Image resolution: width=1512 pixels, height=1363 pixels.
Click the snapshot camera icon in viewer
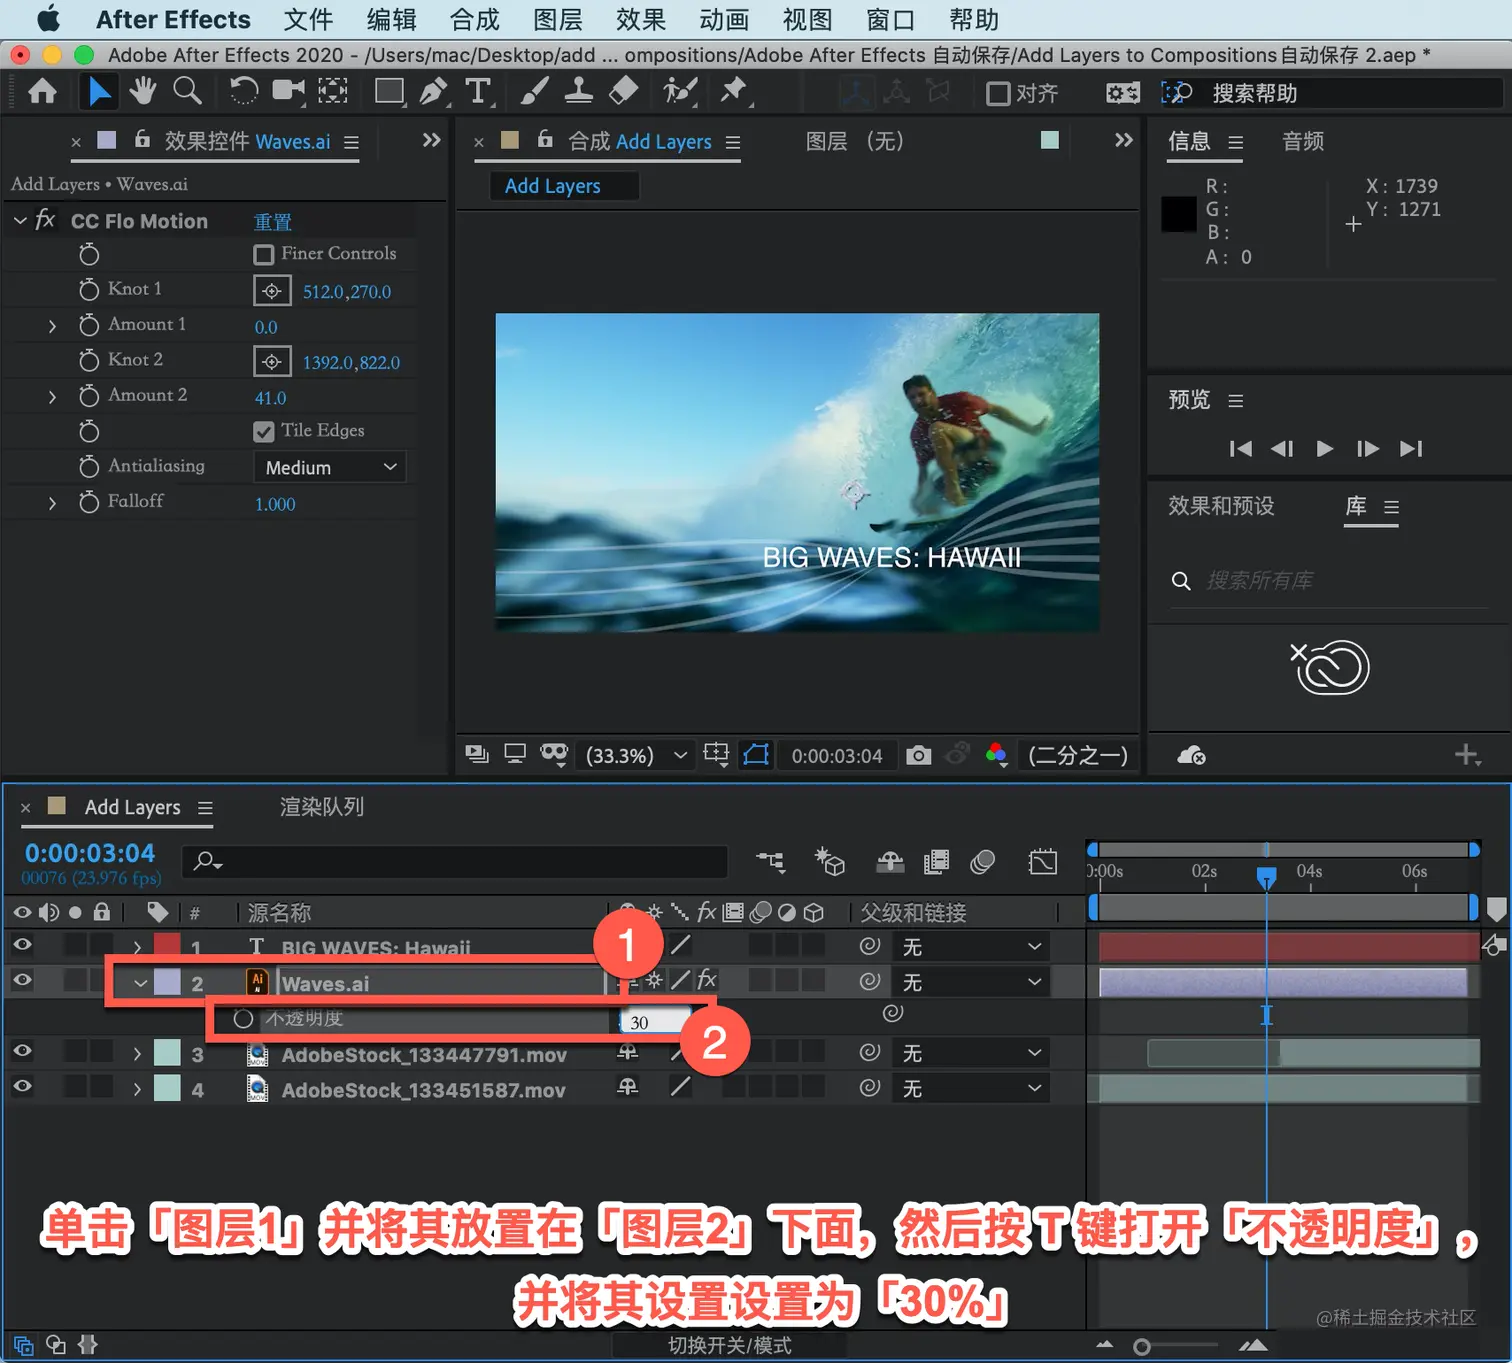coord(918,755)
